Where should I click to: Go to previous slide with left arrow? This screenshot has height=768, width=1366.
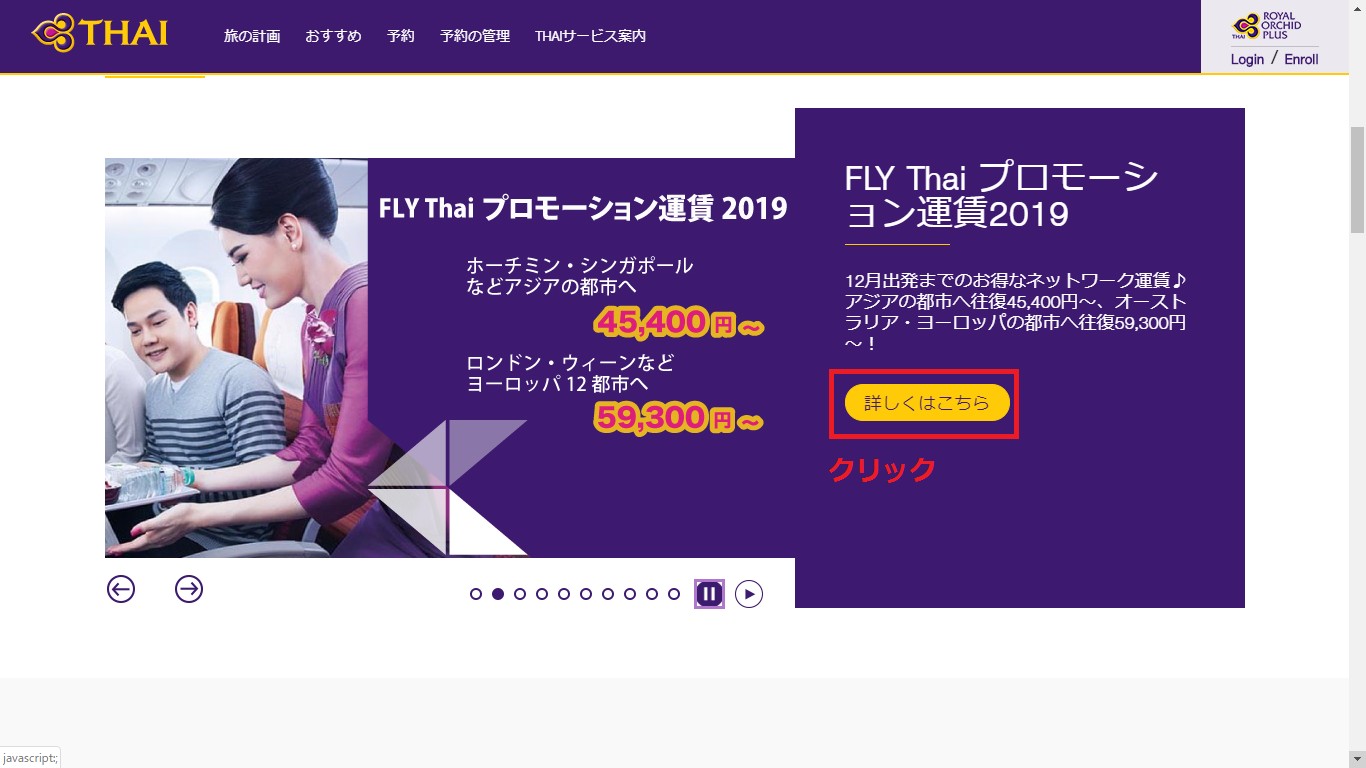[121, 590]
